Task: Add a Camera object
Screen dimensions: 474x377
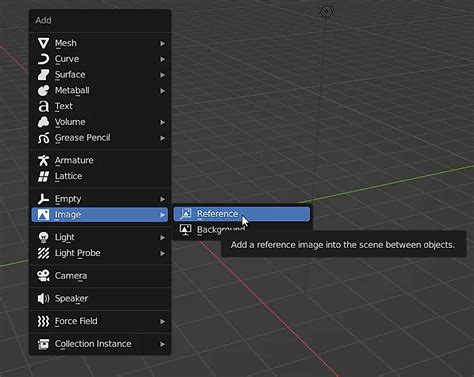Action: [100, 276]
